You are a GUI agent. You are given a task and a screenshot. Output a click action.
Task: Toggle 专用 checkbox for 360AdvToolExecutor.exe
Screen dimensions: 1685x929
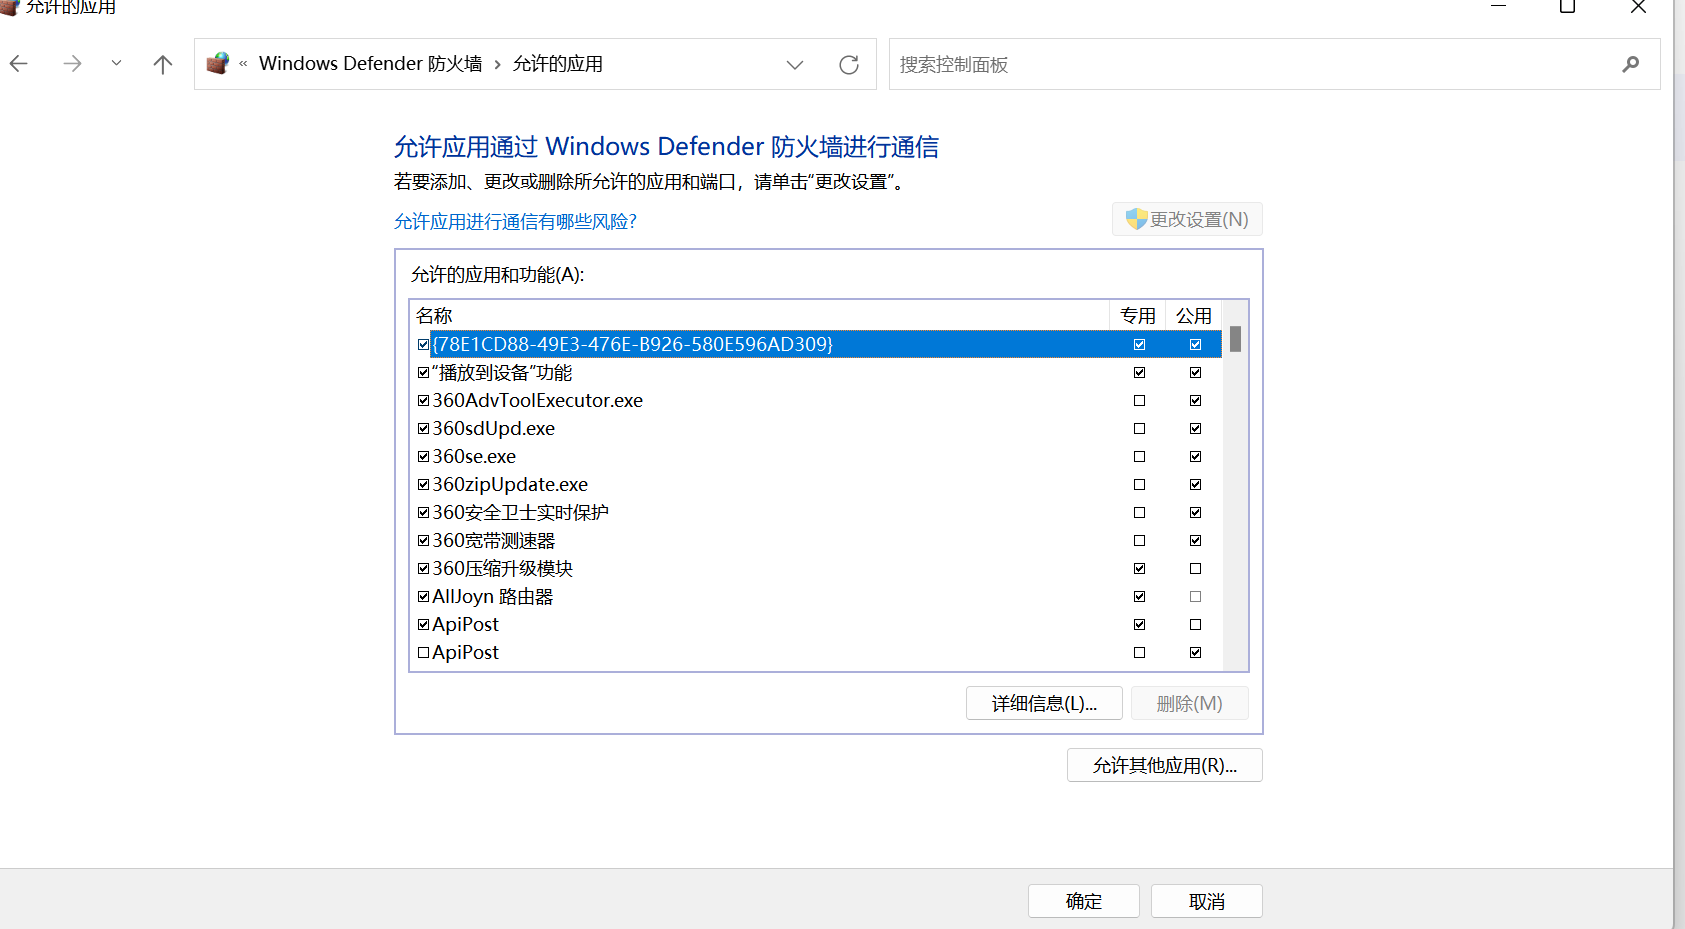click(x=1139, y=400)
